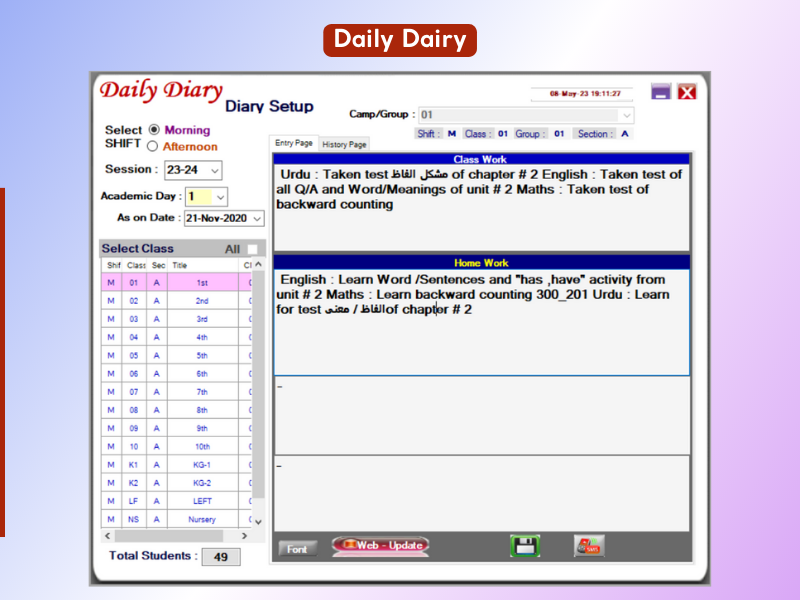Select the Morning shift radio button
The image size is (800, 600).
pyautogui.click(x=154, y=130)
